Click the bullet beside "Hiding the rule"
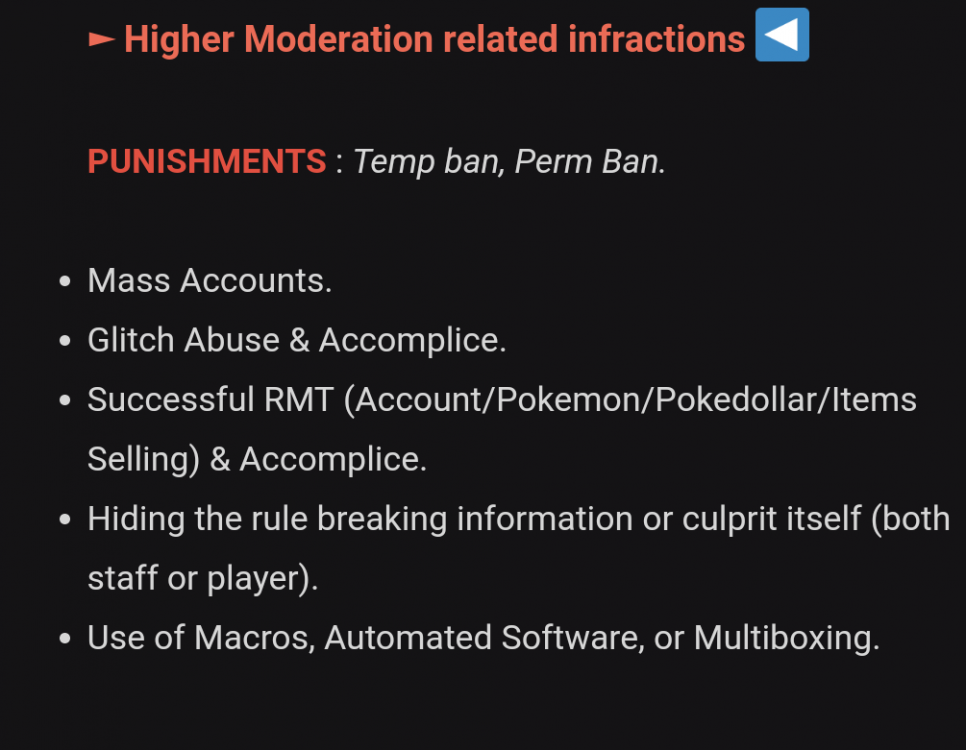The width and height of the screenshot is (966, 750). [65, 520]
